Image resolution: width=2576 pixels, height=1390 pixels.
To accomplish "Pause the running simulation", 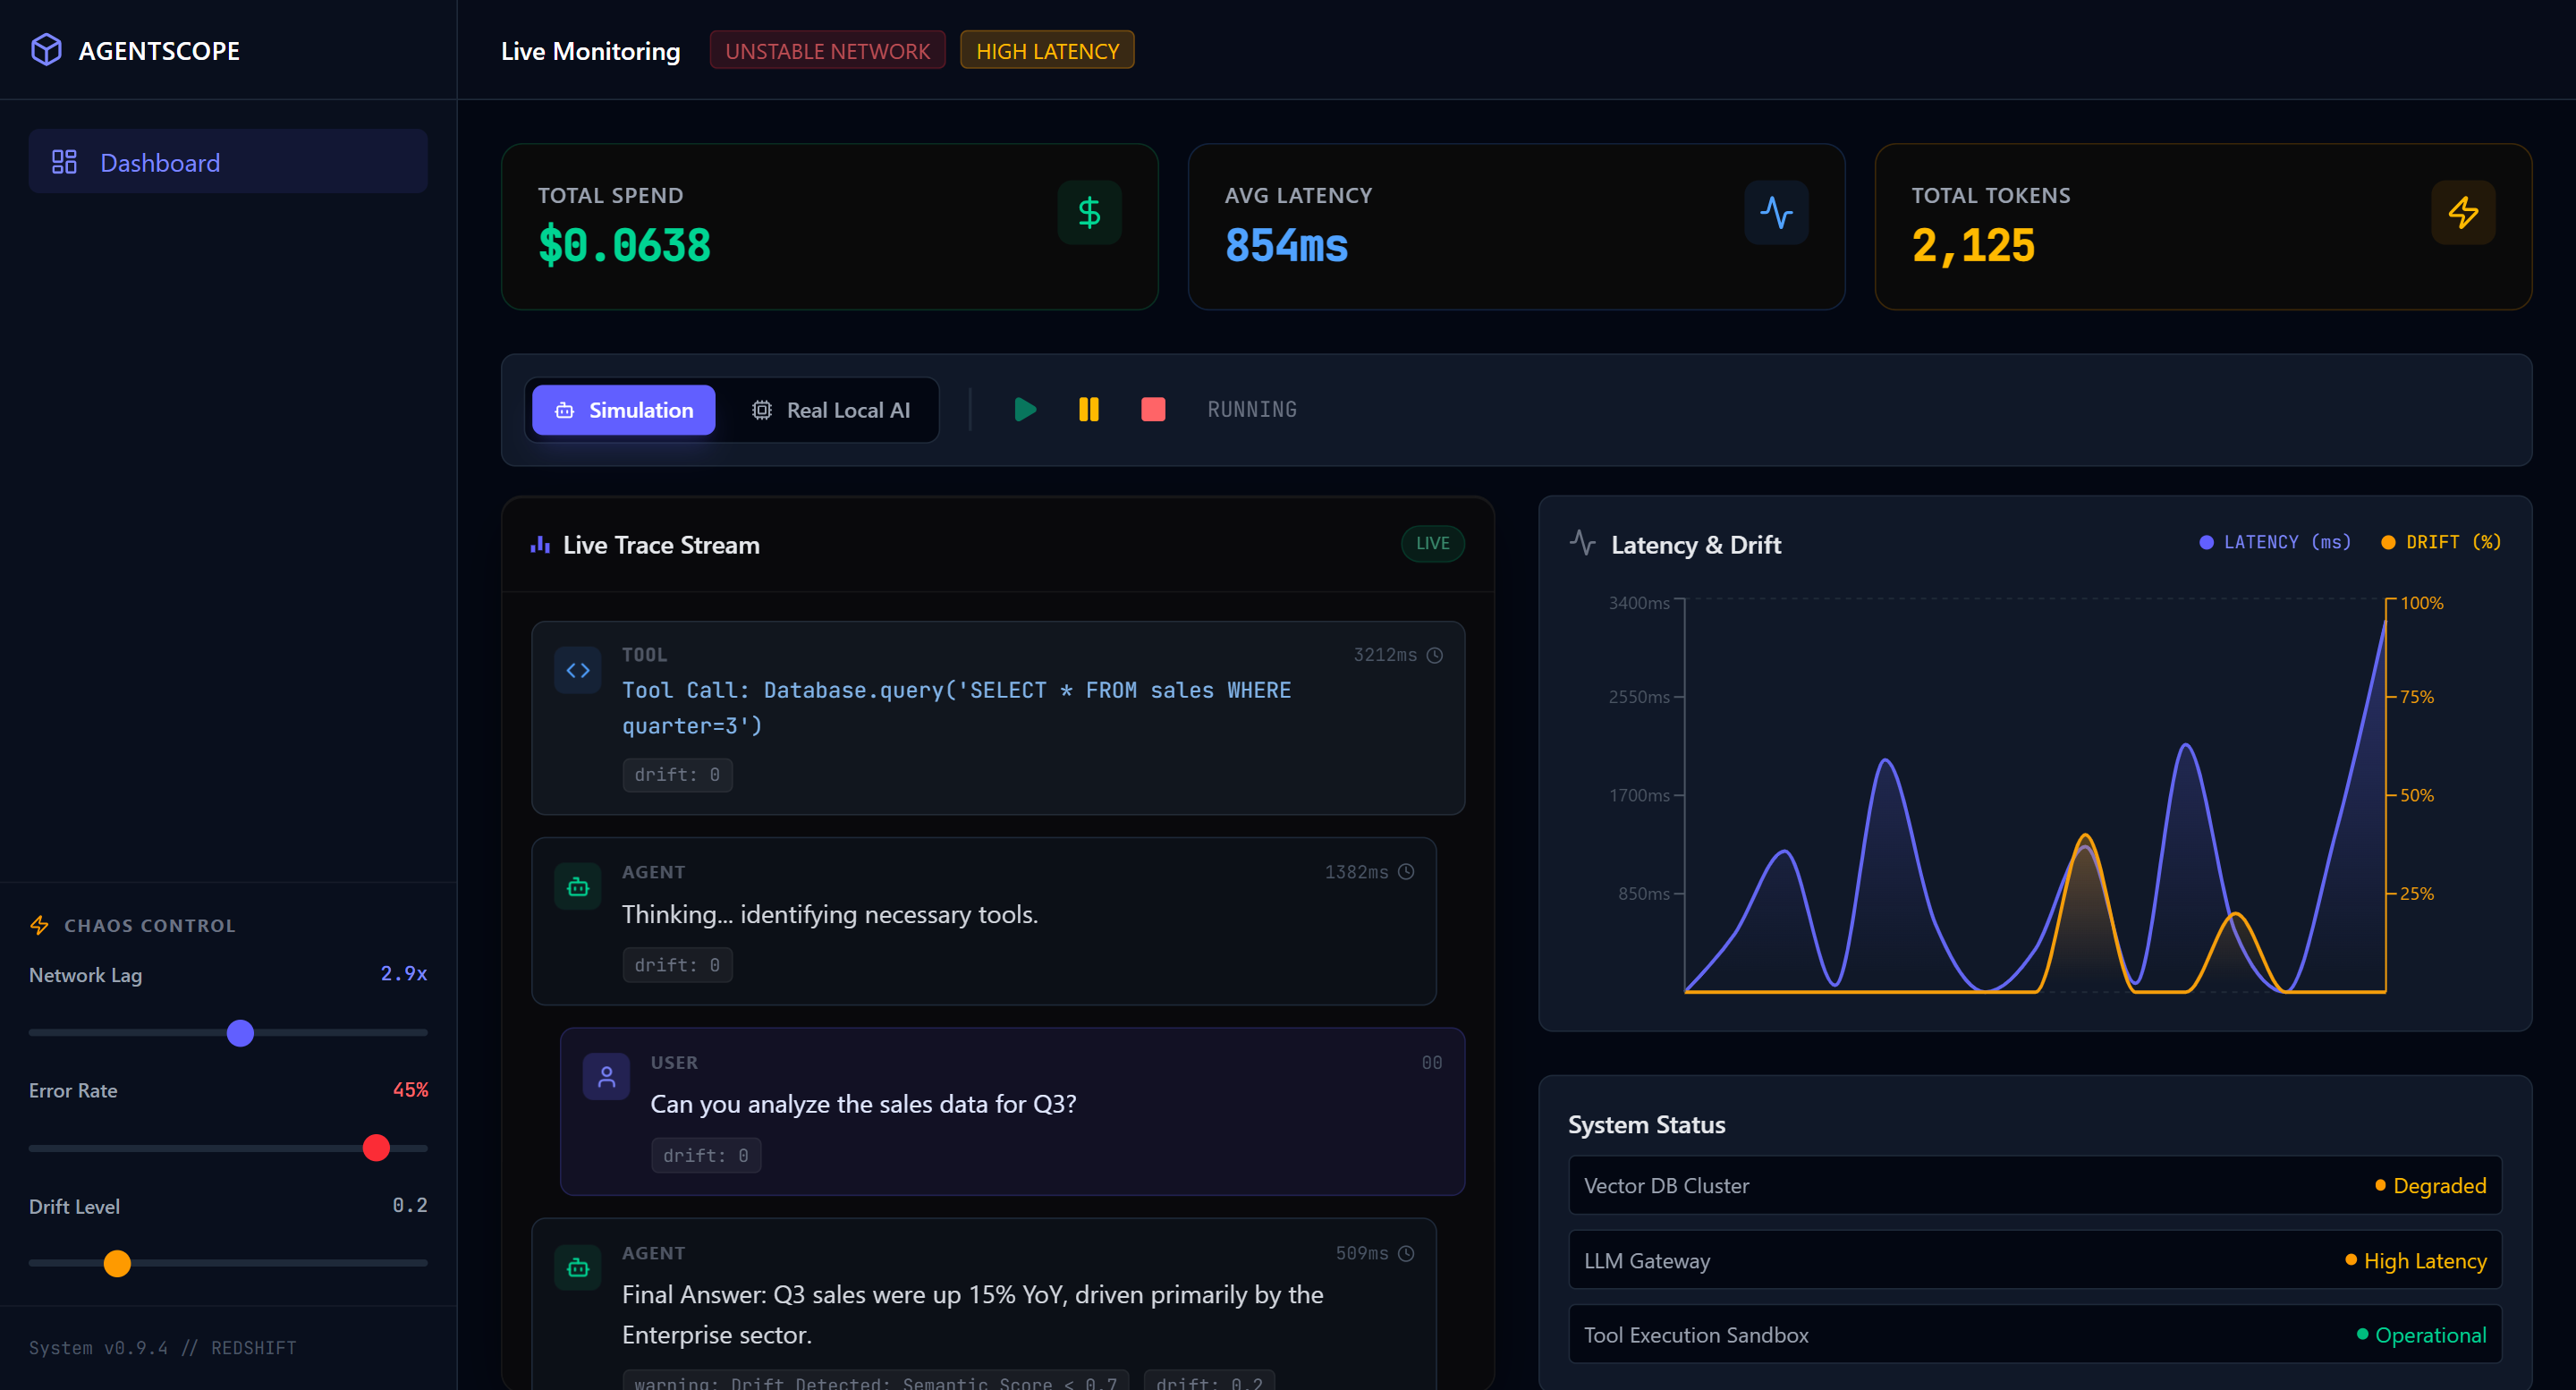I will (1088, 409).
